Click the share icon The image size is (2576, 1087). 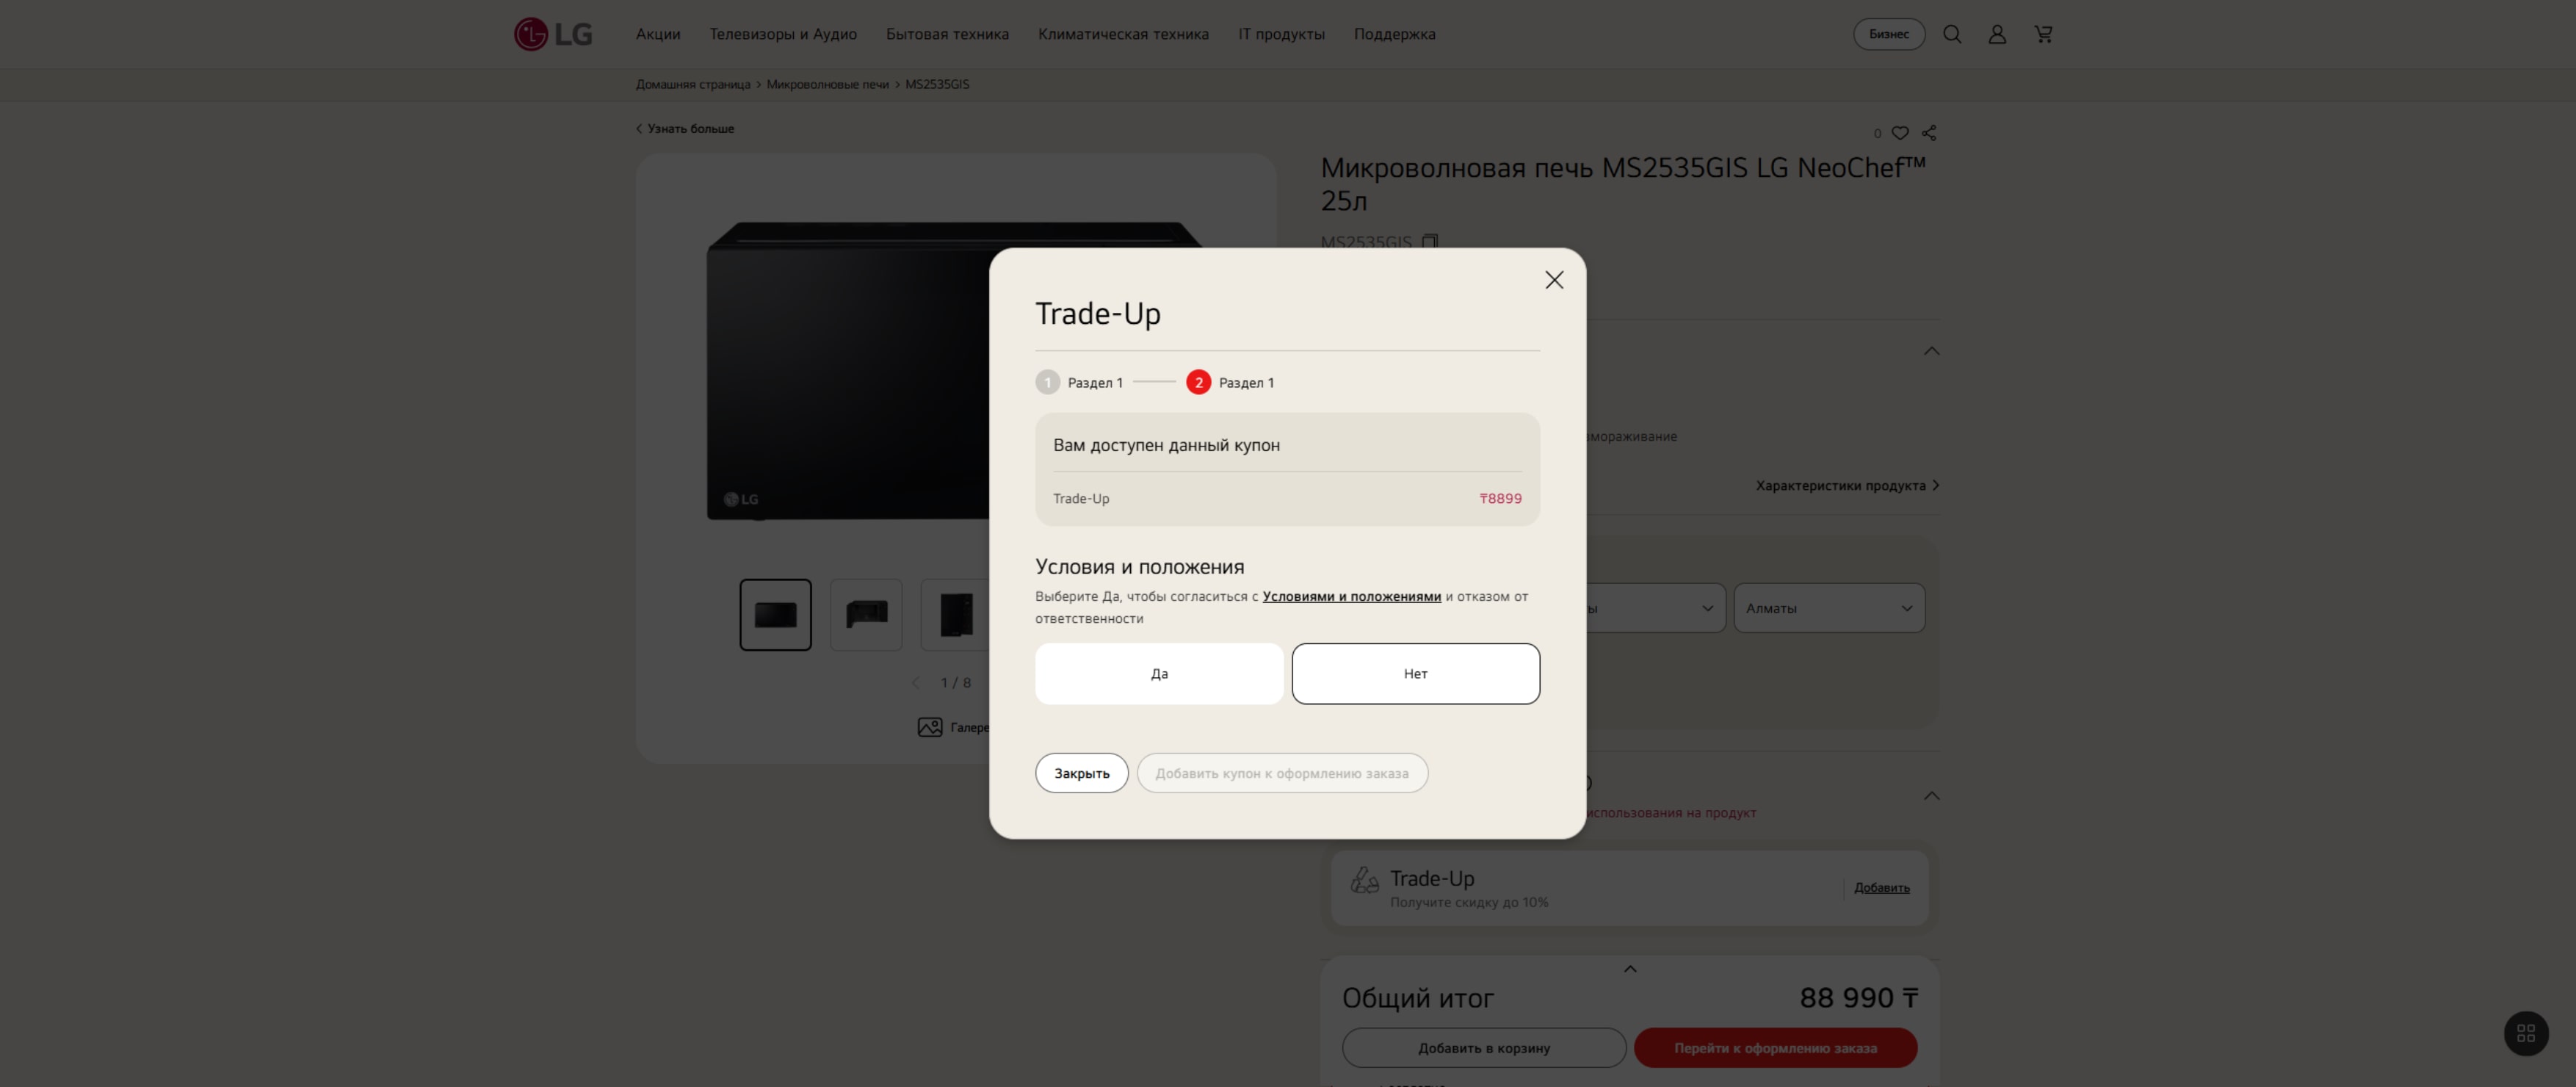click(x=1929, y=133)
